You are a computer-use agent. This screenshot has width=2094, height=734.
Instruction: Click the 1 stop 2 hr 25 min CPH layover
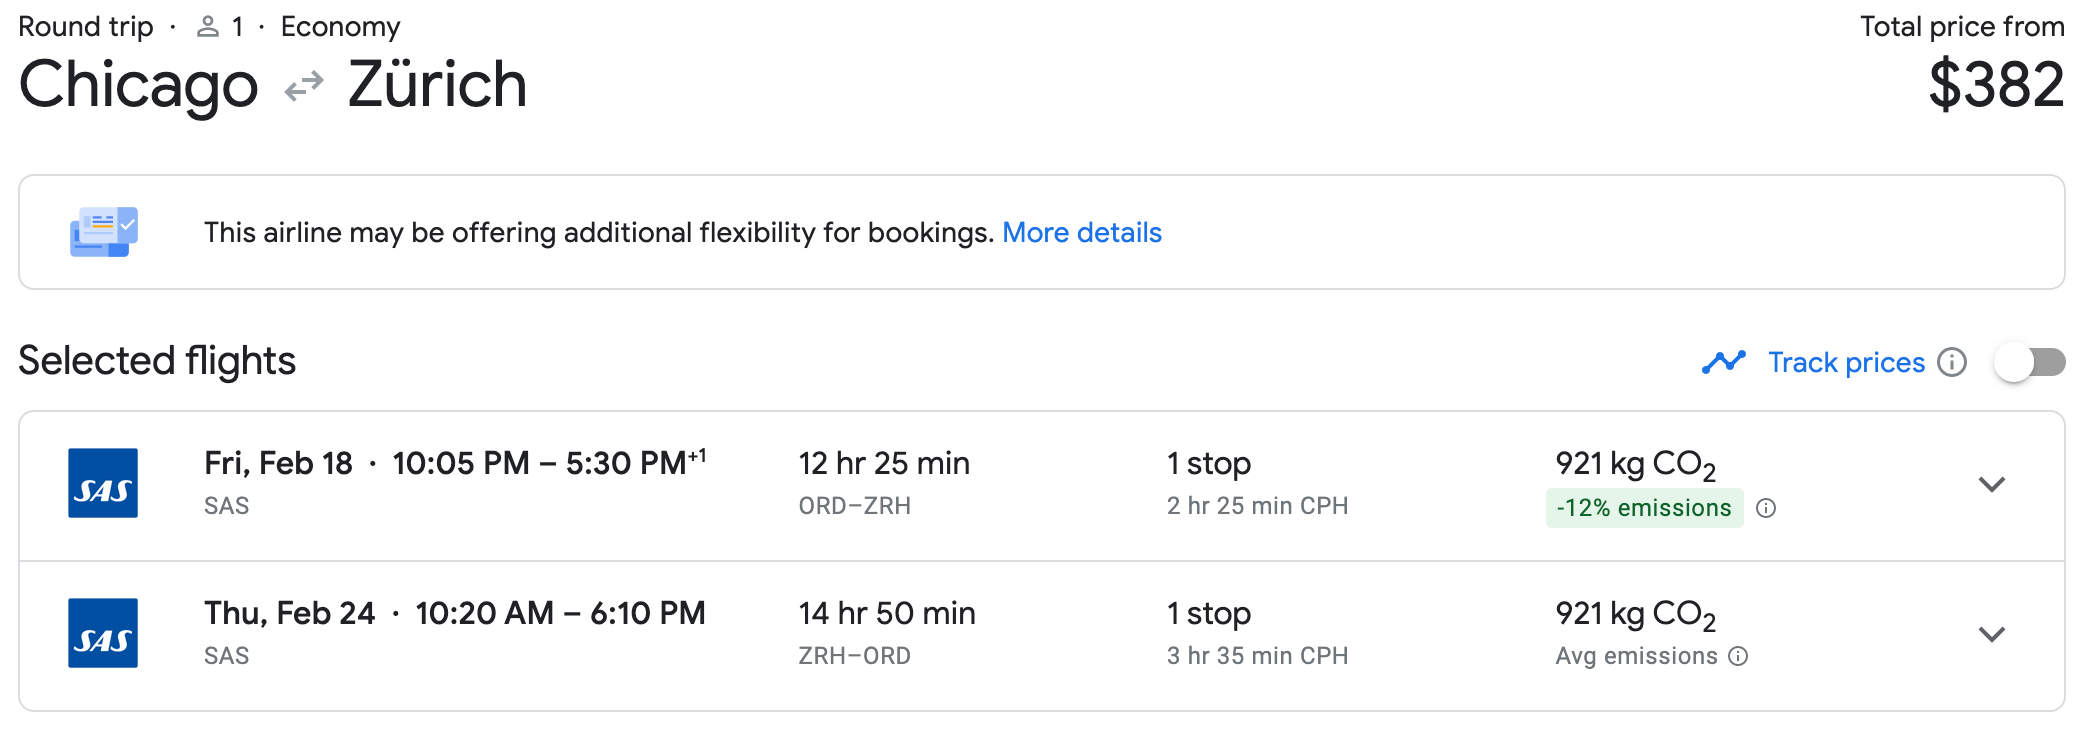pyautogui.click(x=1257, y=484)
